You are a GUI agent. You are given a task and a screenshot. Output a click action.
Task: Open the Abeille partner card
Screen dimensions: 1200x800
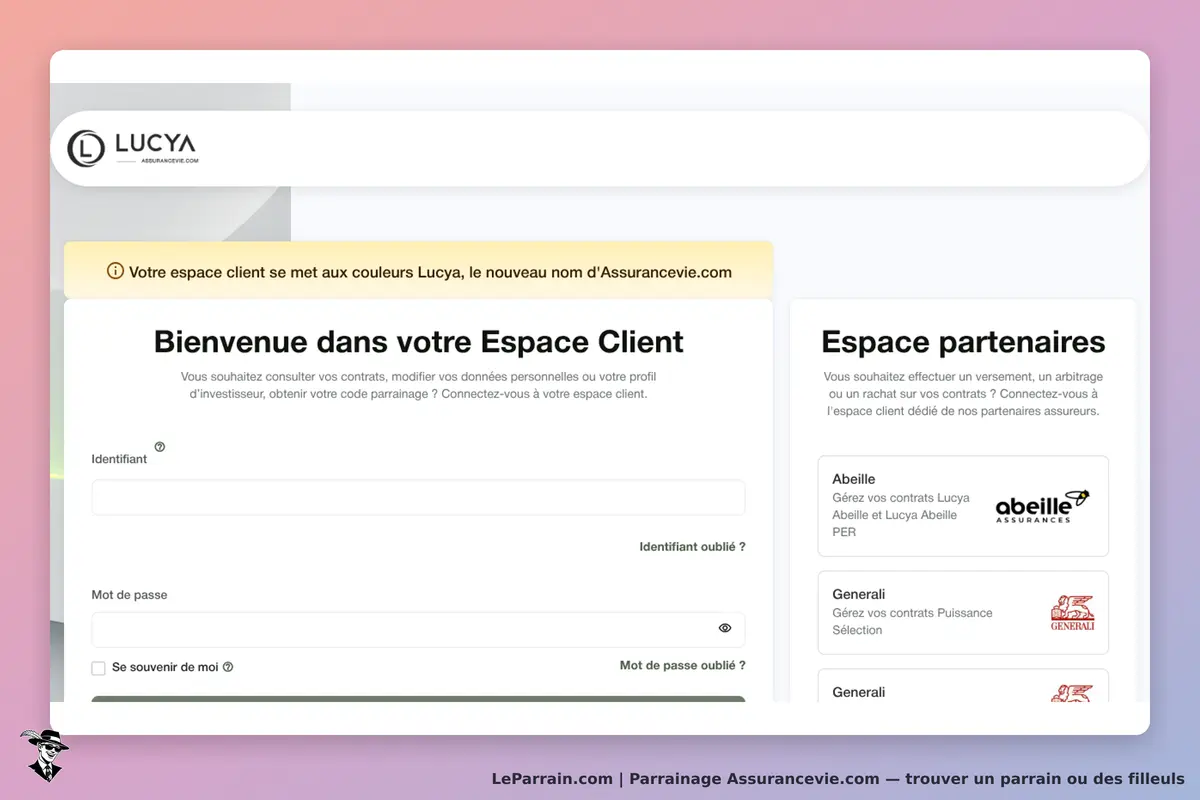pos(963,506)
